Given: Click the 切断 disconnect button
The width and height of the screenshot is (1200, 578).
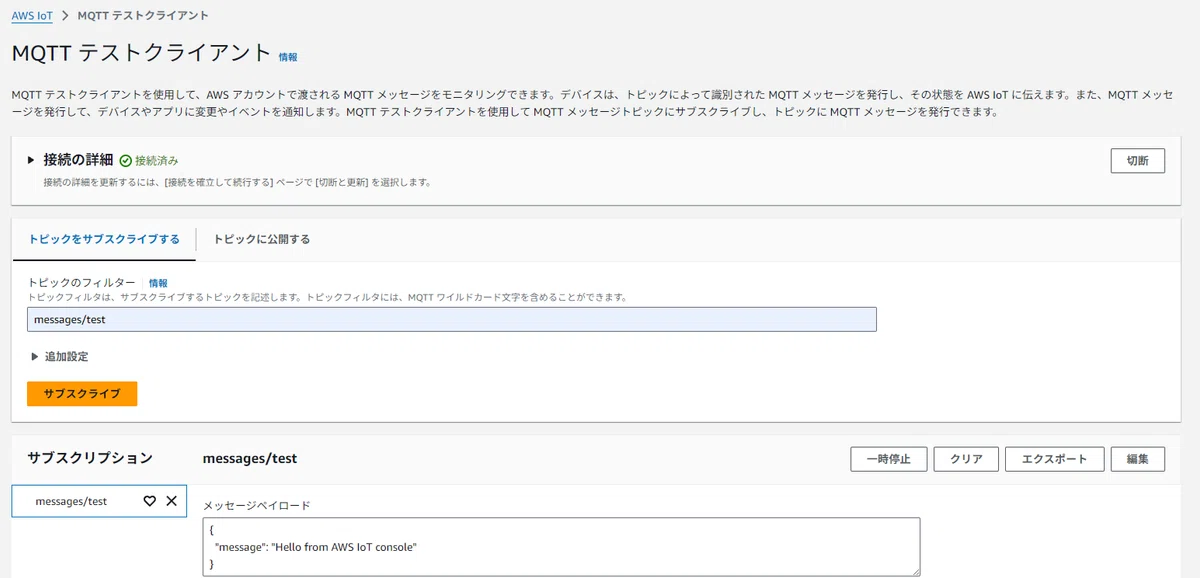Looking at the screenshot, I should 1138,160.
